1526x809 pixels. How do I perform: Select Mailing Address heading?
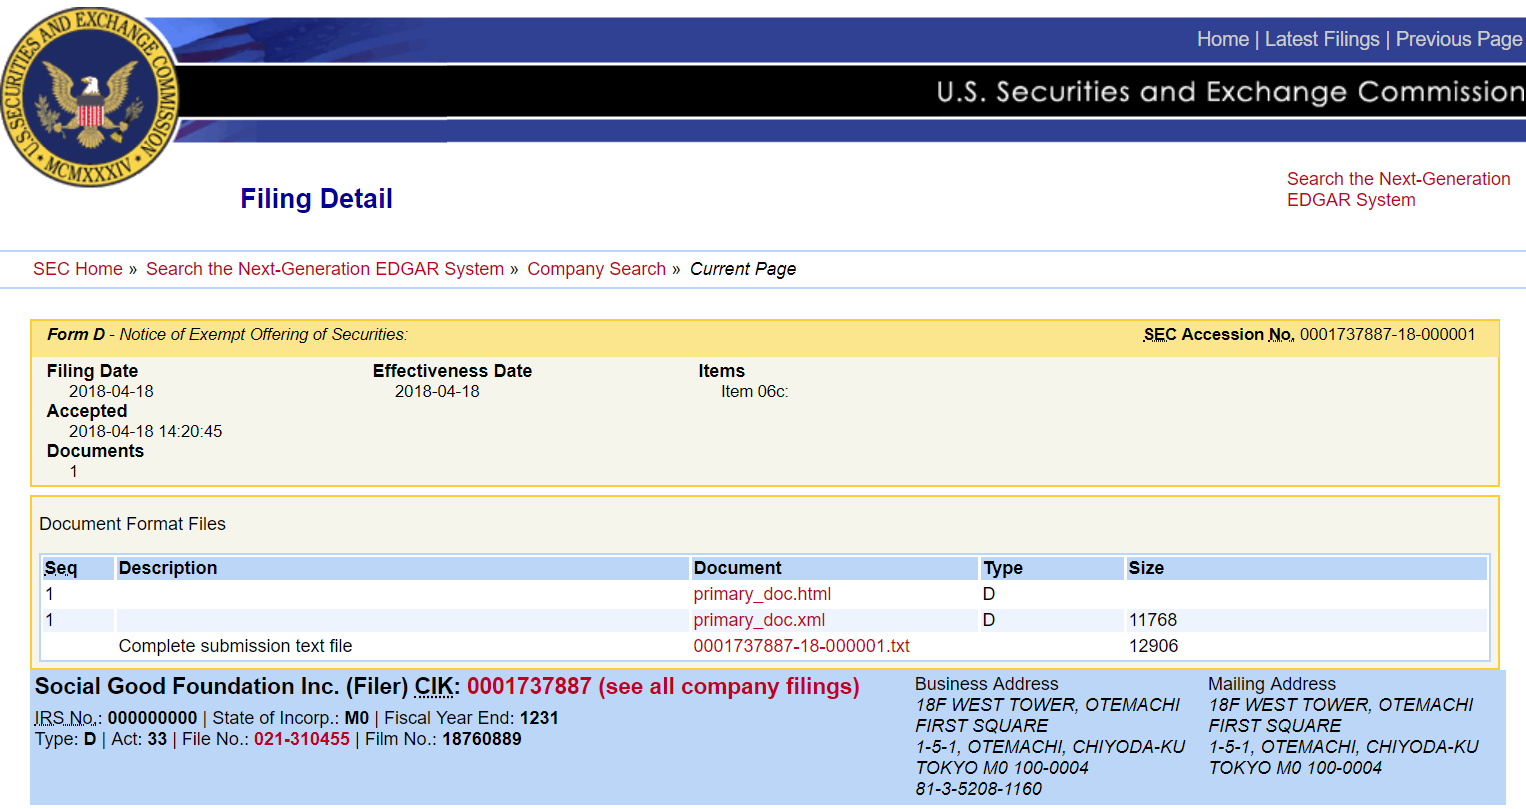(x=1271, y=684)
